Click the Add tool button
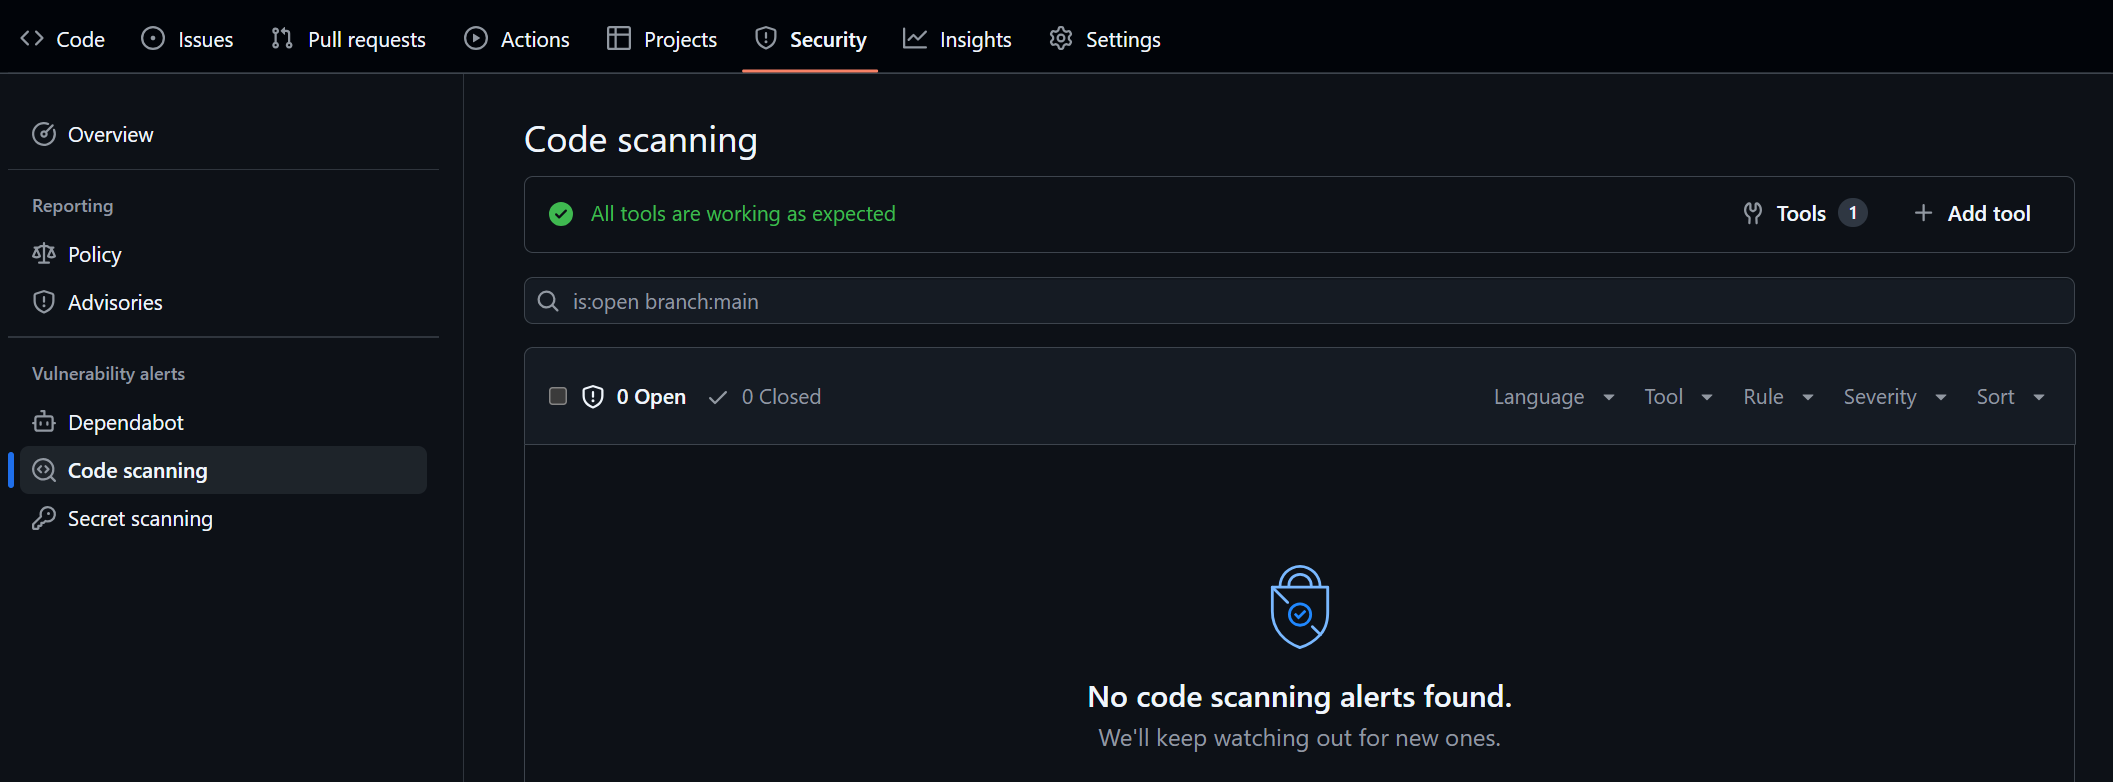The image size is (2113, 782). [1972, 213]
